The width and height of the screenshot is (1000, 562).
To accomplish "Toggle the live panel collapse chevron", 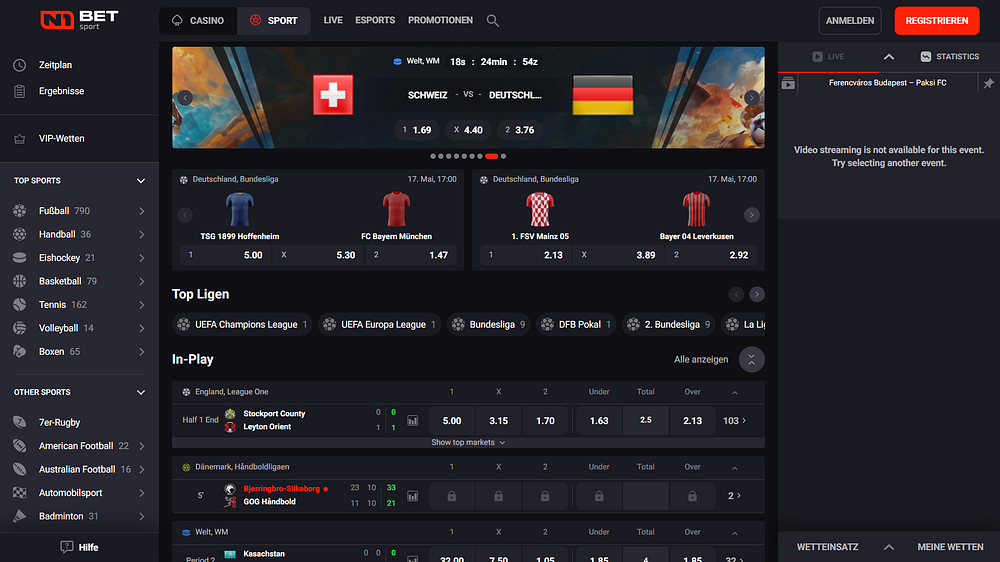I will point(888,57).
